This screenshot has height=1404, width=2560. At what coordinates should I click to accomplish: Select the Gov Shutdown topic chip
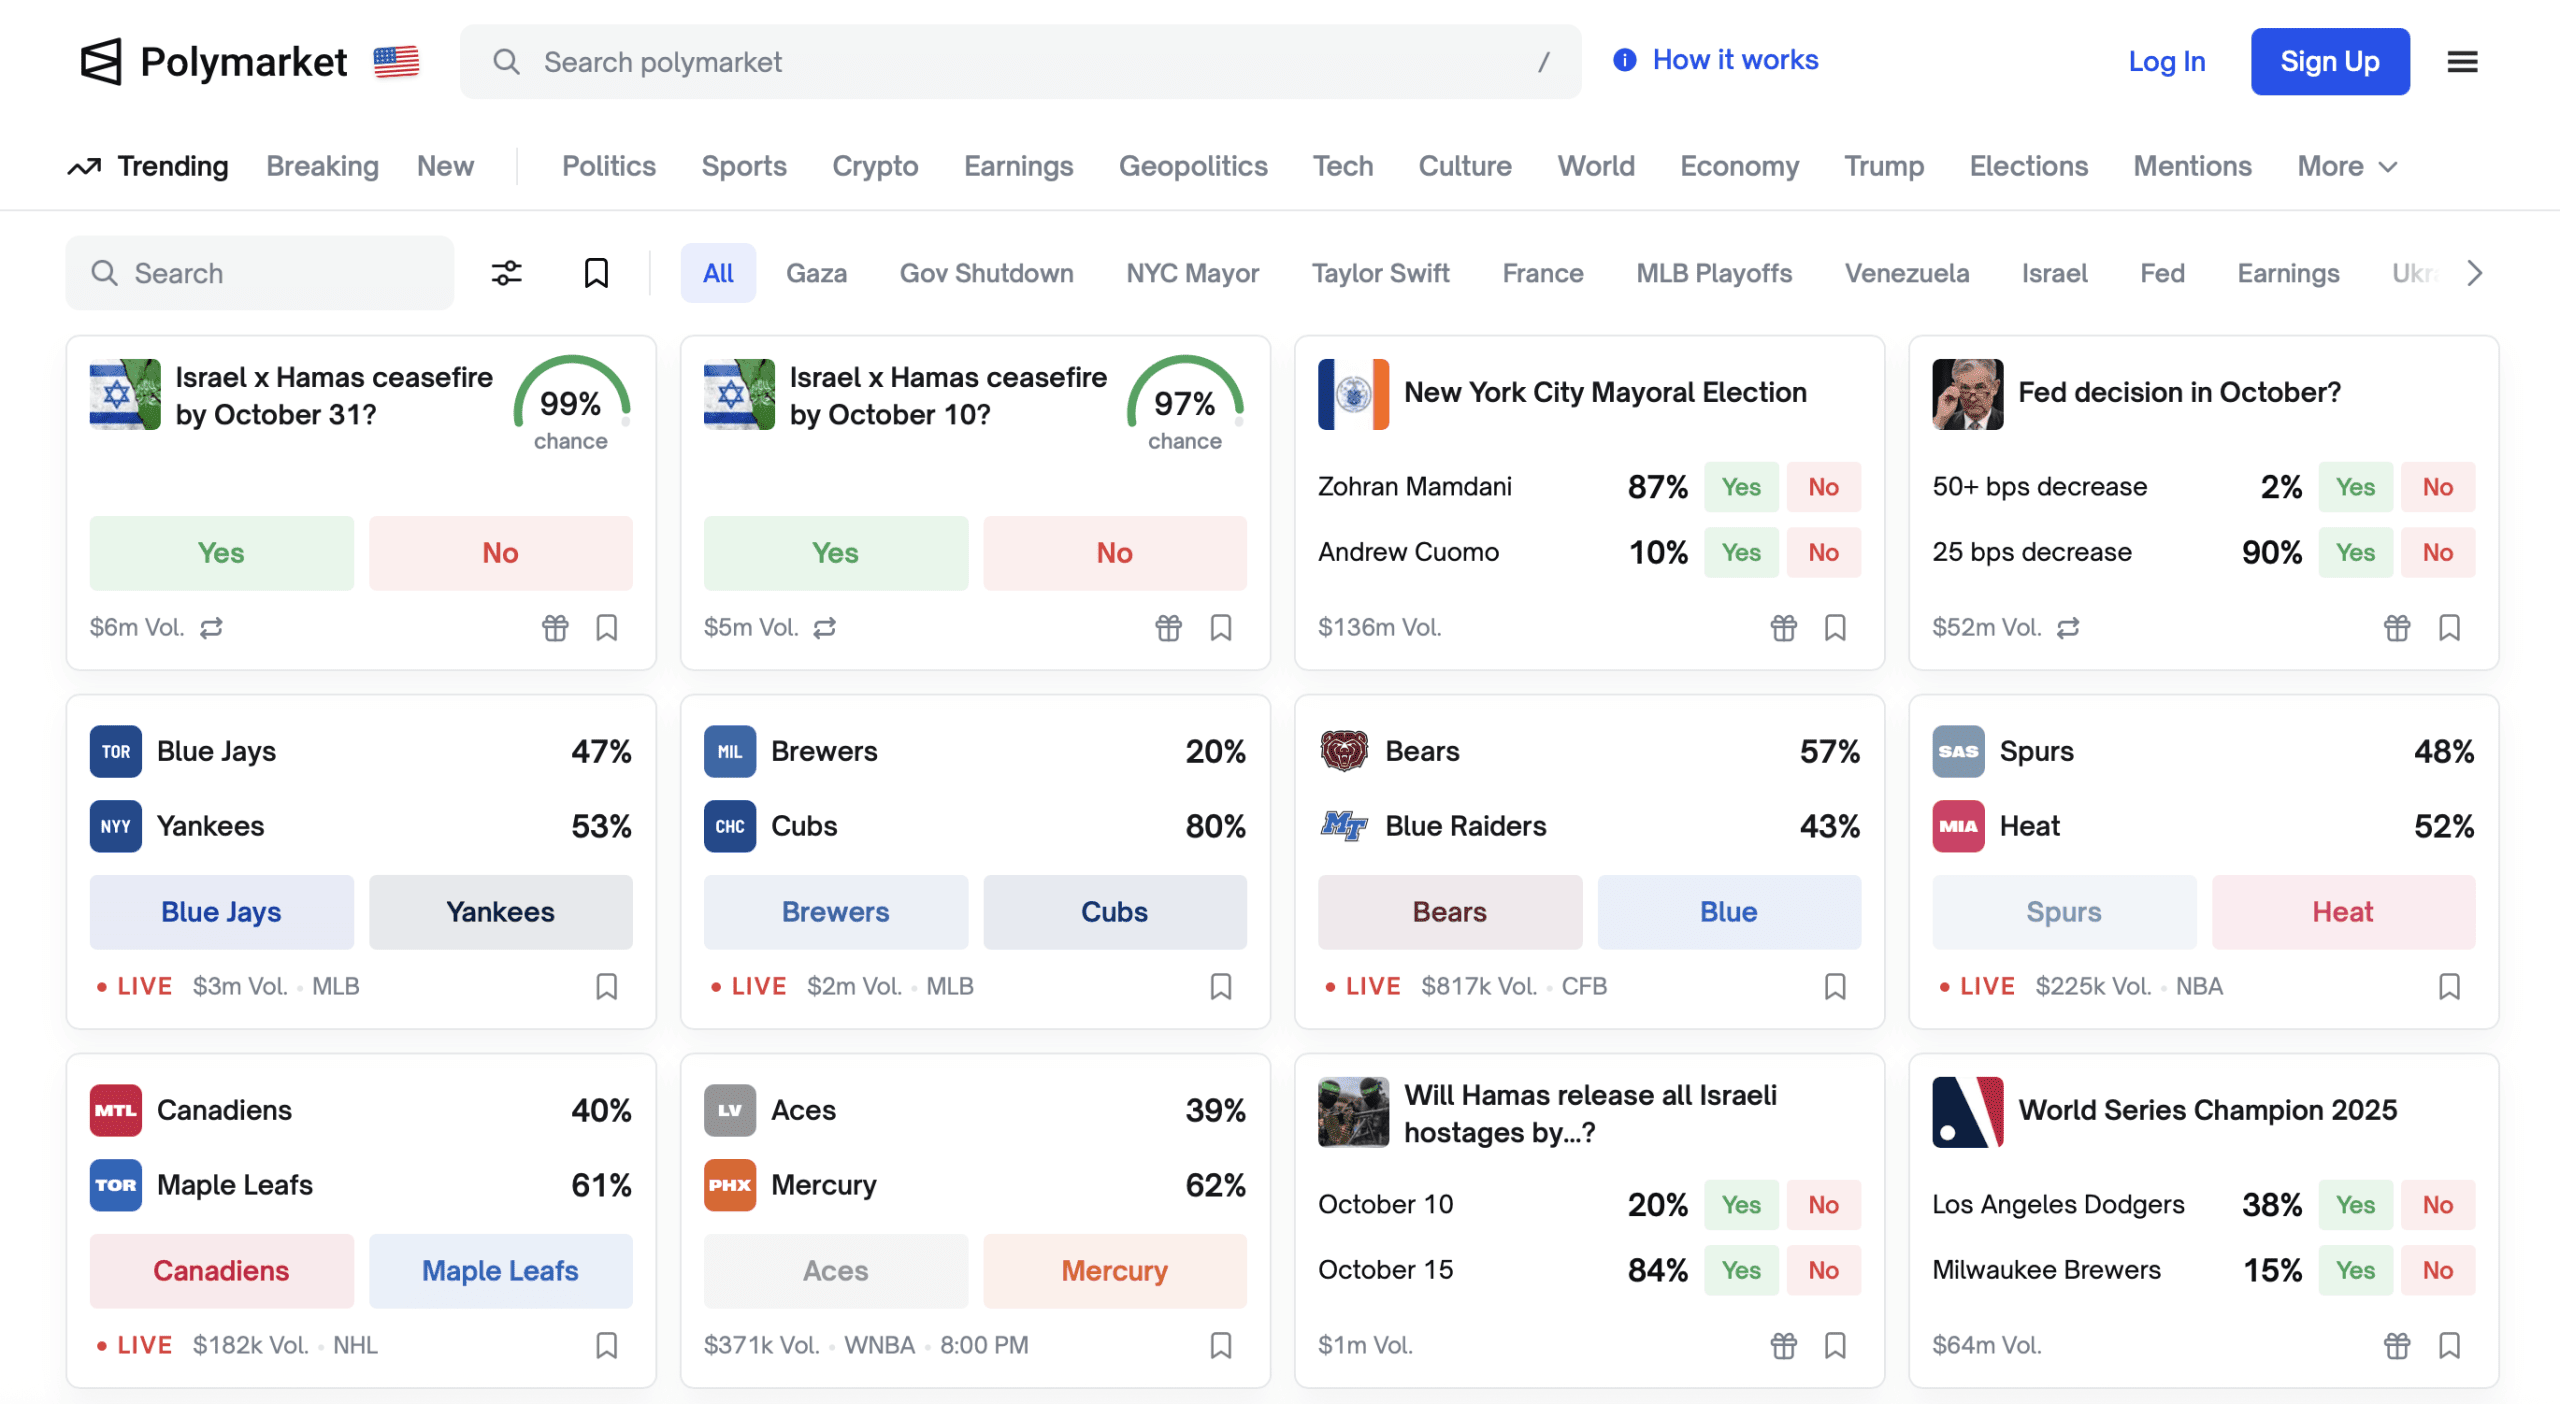point(986,273)
